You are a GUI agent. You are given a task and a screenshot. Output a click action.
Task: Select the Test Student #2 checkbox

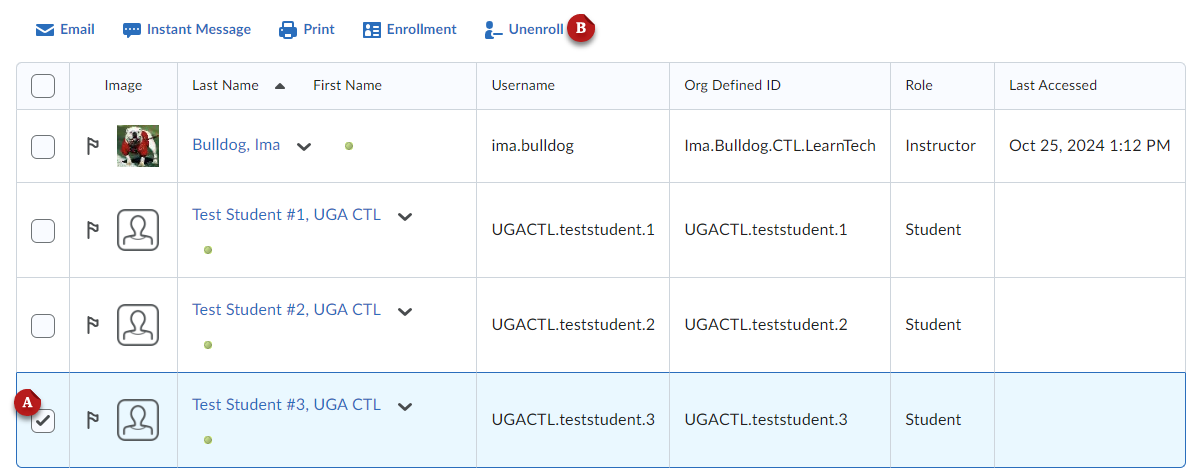(43, 325)
